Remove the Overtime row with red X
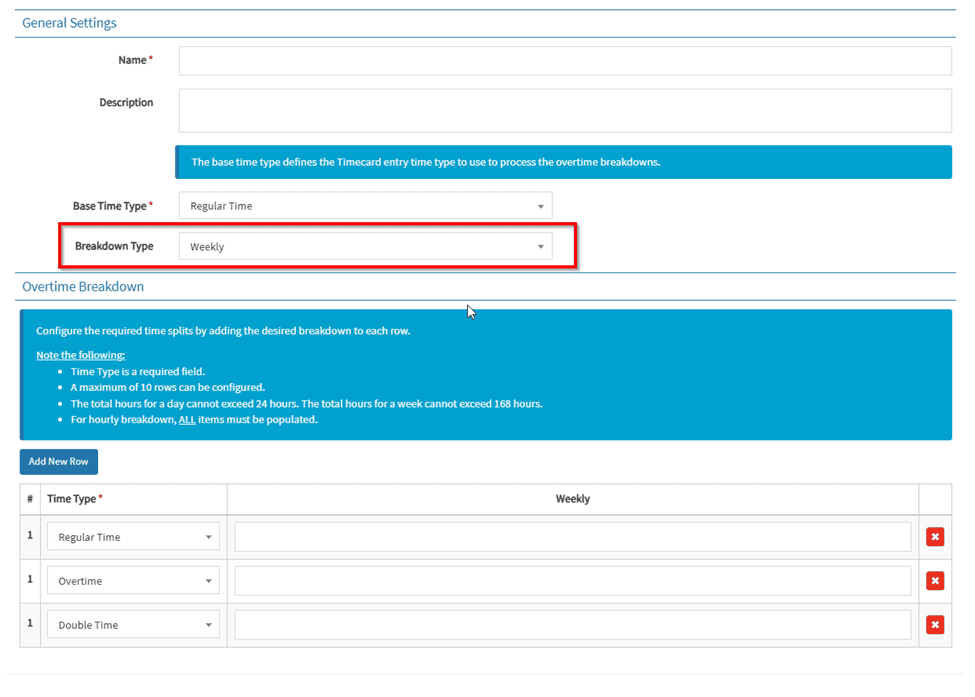The image size is (975, 697). (934, 581)
